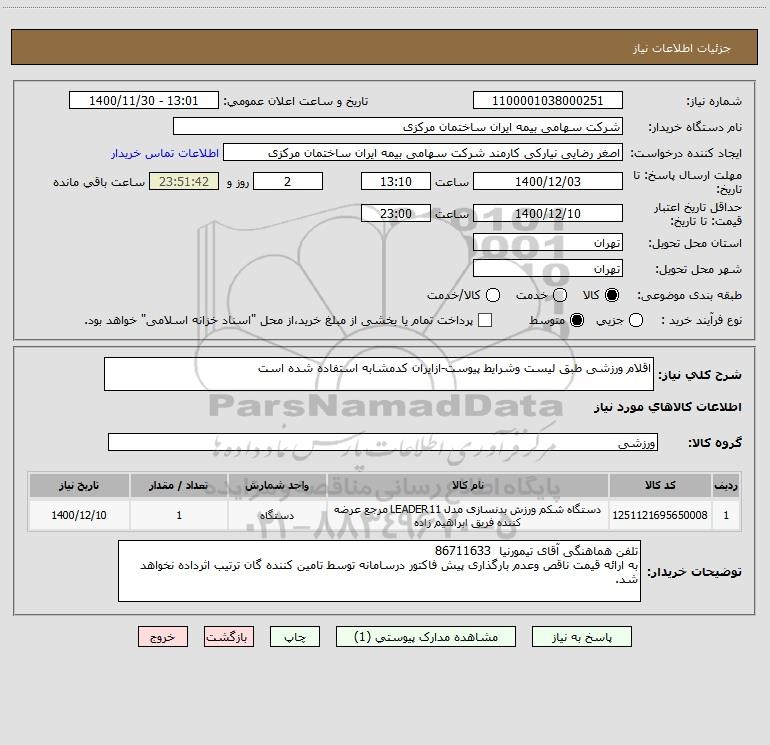This screenshot has width=770, height=745.
Task: Click the countdown timer 23:51:42
Action: tap(184, 181)
